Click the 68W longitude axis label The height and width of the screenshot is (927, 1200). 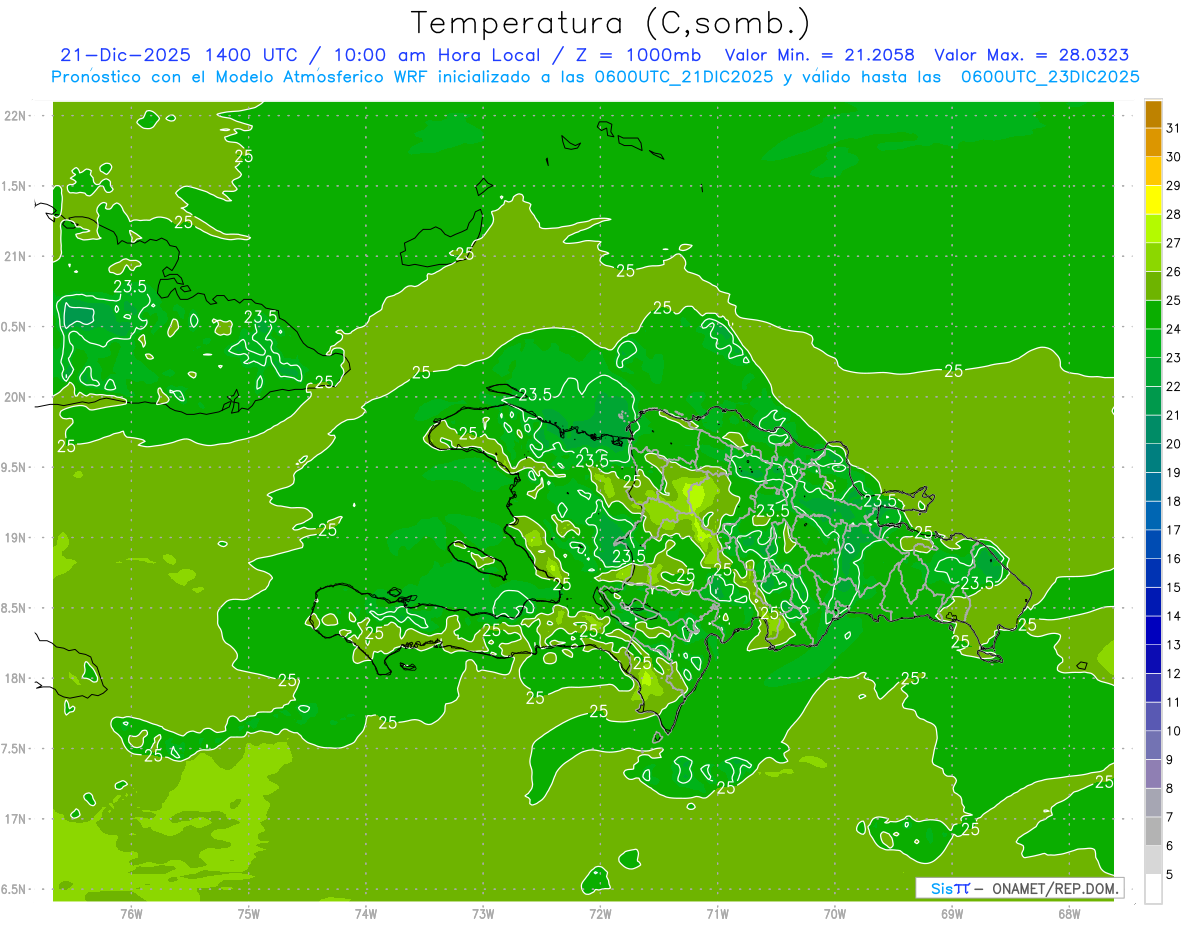tap(1069, 913)
